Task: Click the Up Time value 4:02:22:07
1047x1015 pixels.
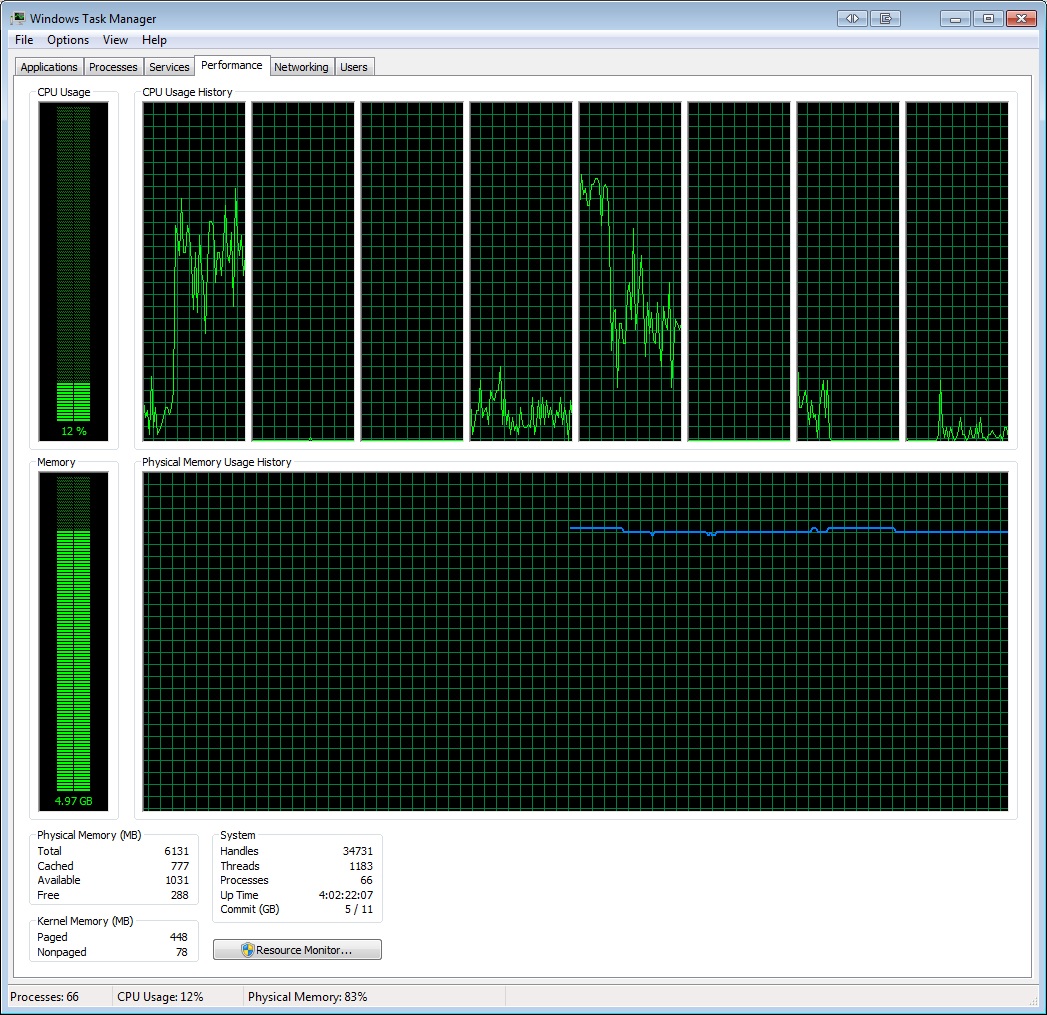Action: [346, 895]
